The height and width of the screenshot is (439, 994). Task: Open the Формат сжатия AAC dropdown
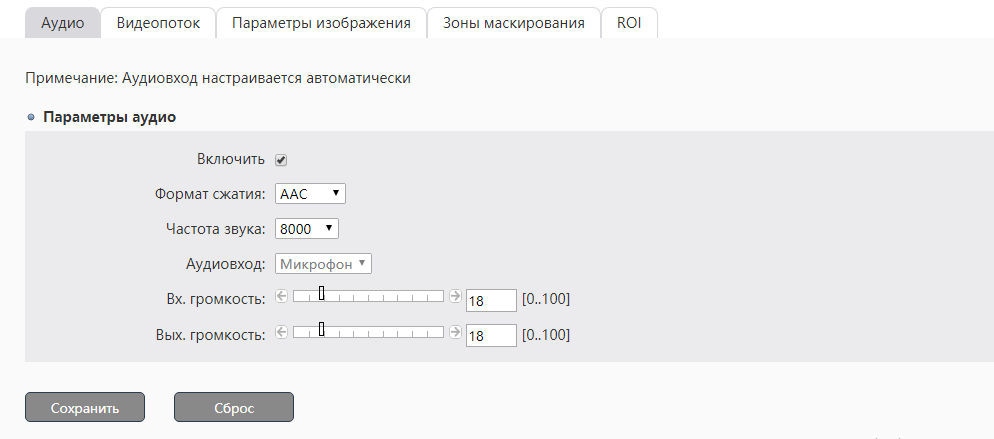pos(310,194)
